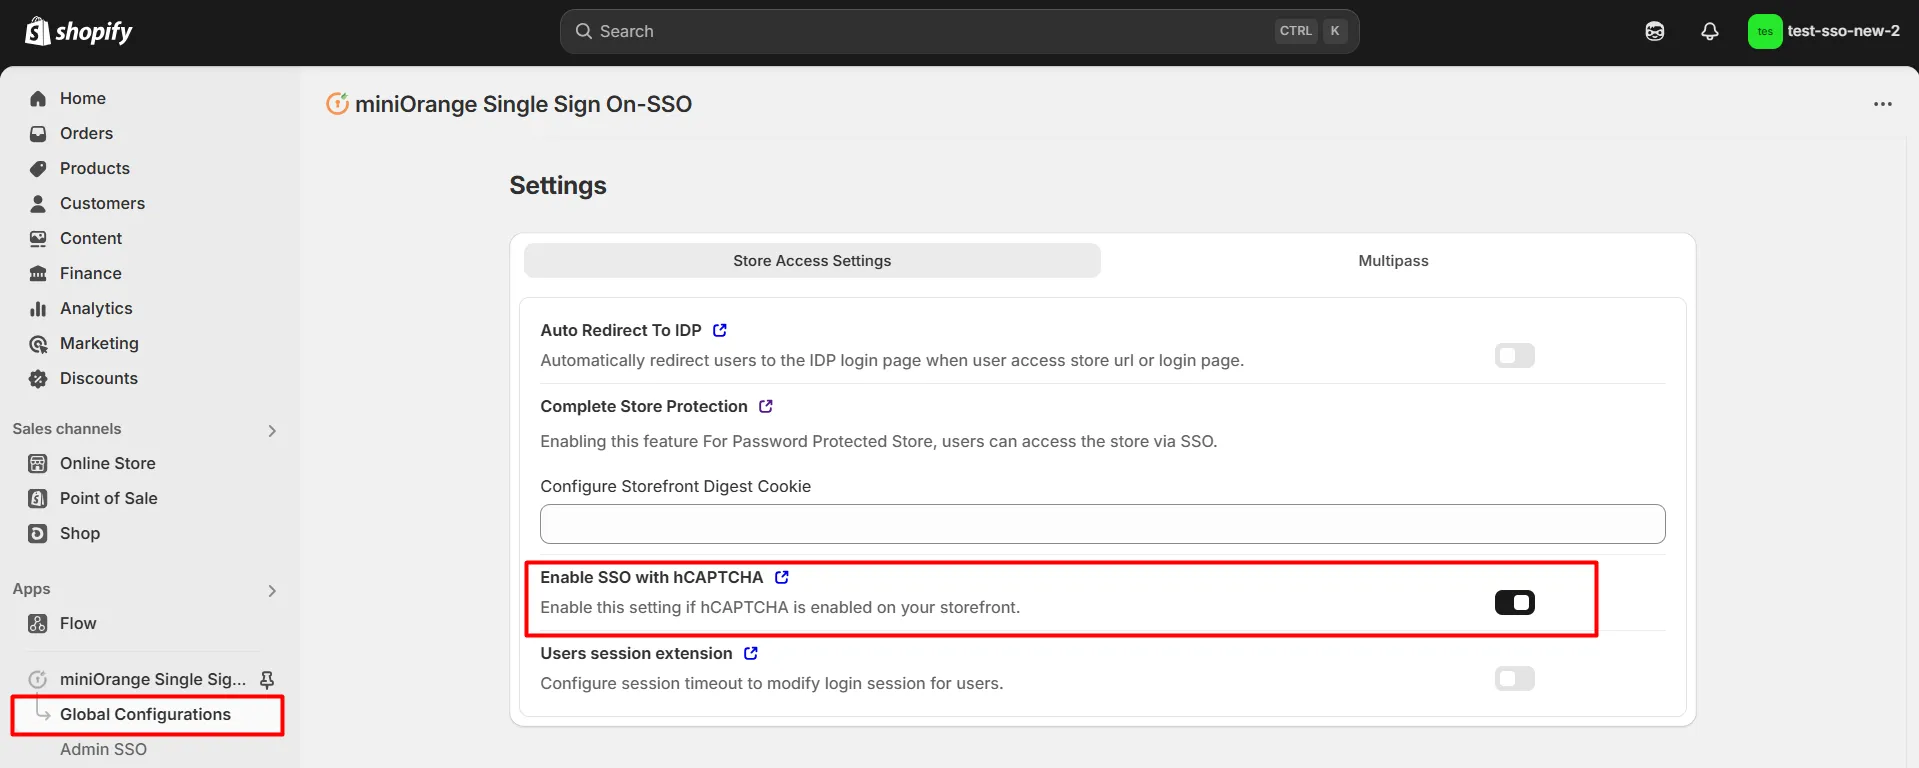Screen dimensions: 1919x768
Task: Enable Auto Redirect To IDP toggle
Action: 1515,355
